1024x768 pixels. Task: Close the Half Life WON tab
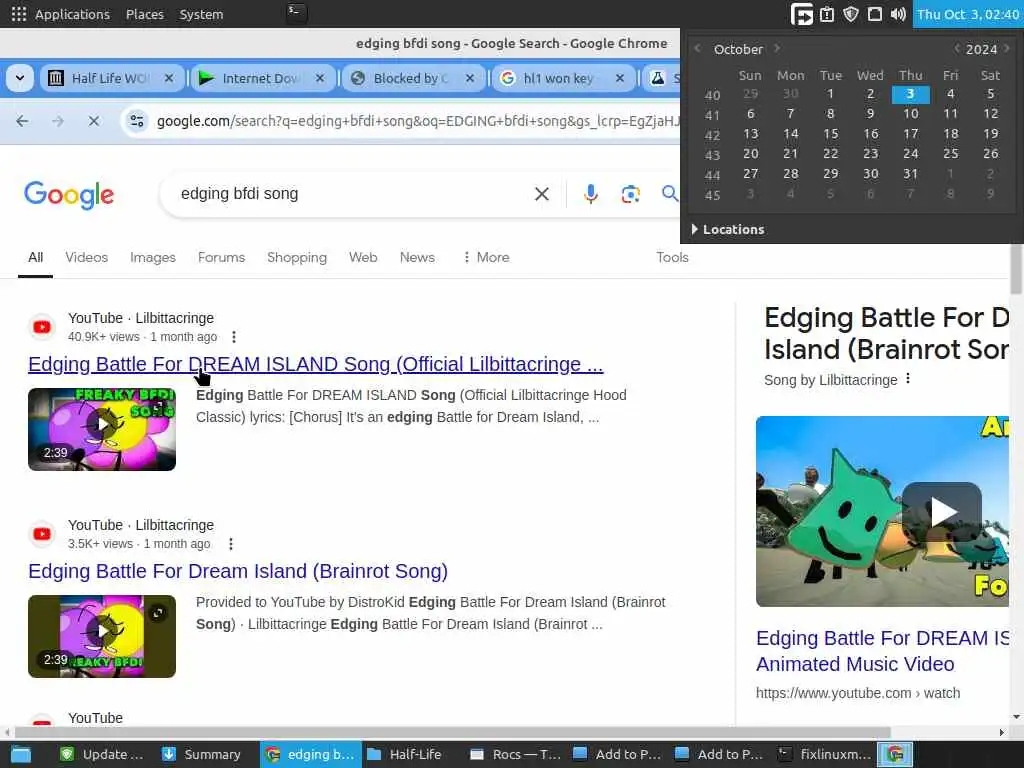pyautogui.click(x=169, y=78)
